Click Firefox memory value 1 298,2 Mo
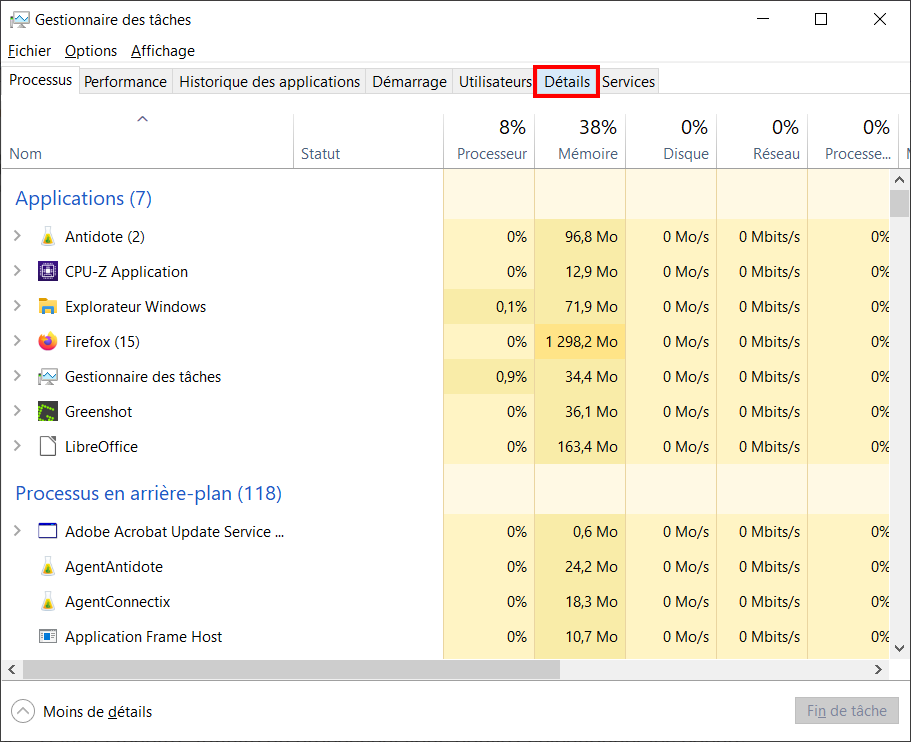The height and width of the screenshot is (742, 911). [581, 342]
